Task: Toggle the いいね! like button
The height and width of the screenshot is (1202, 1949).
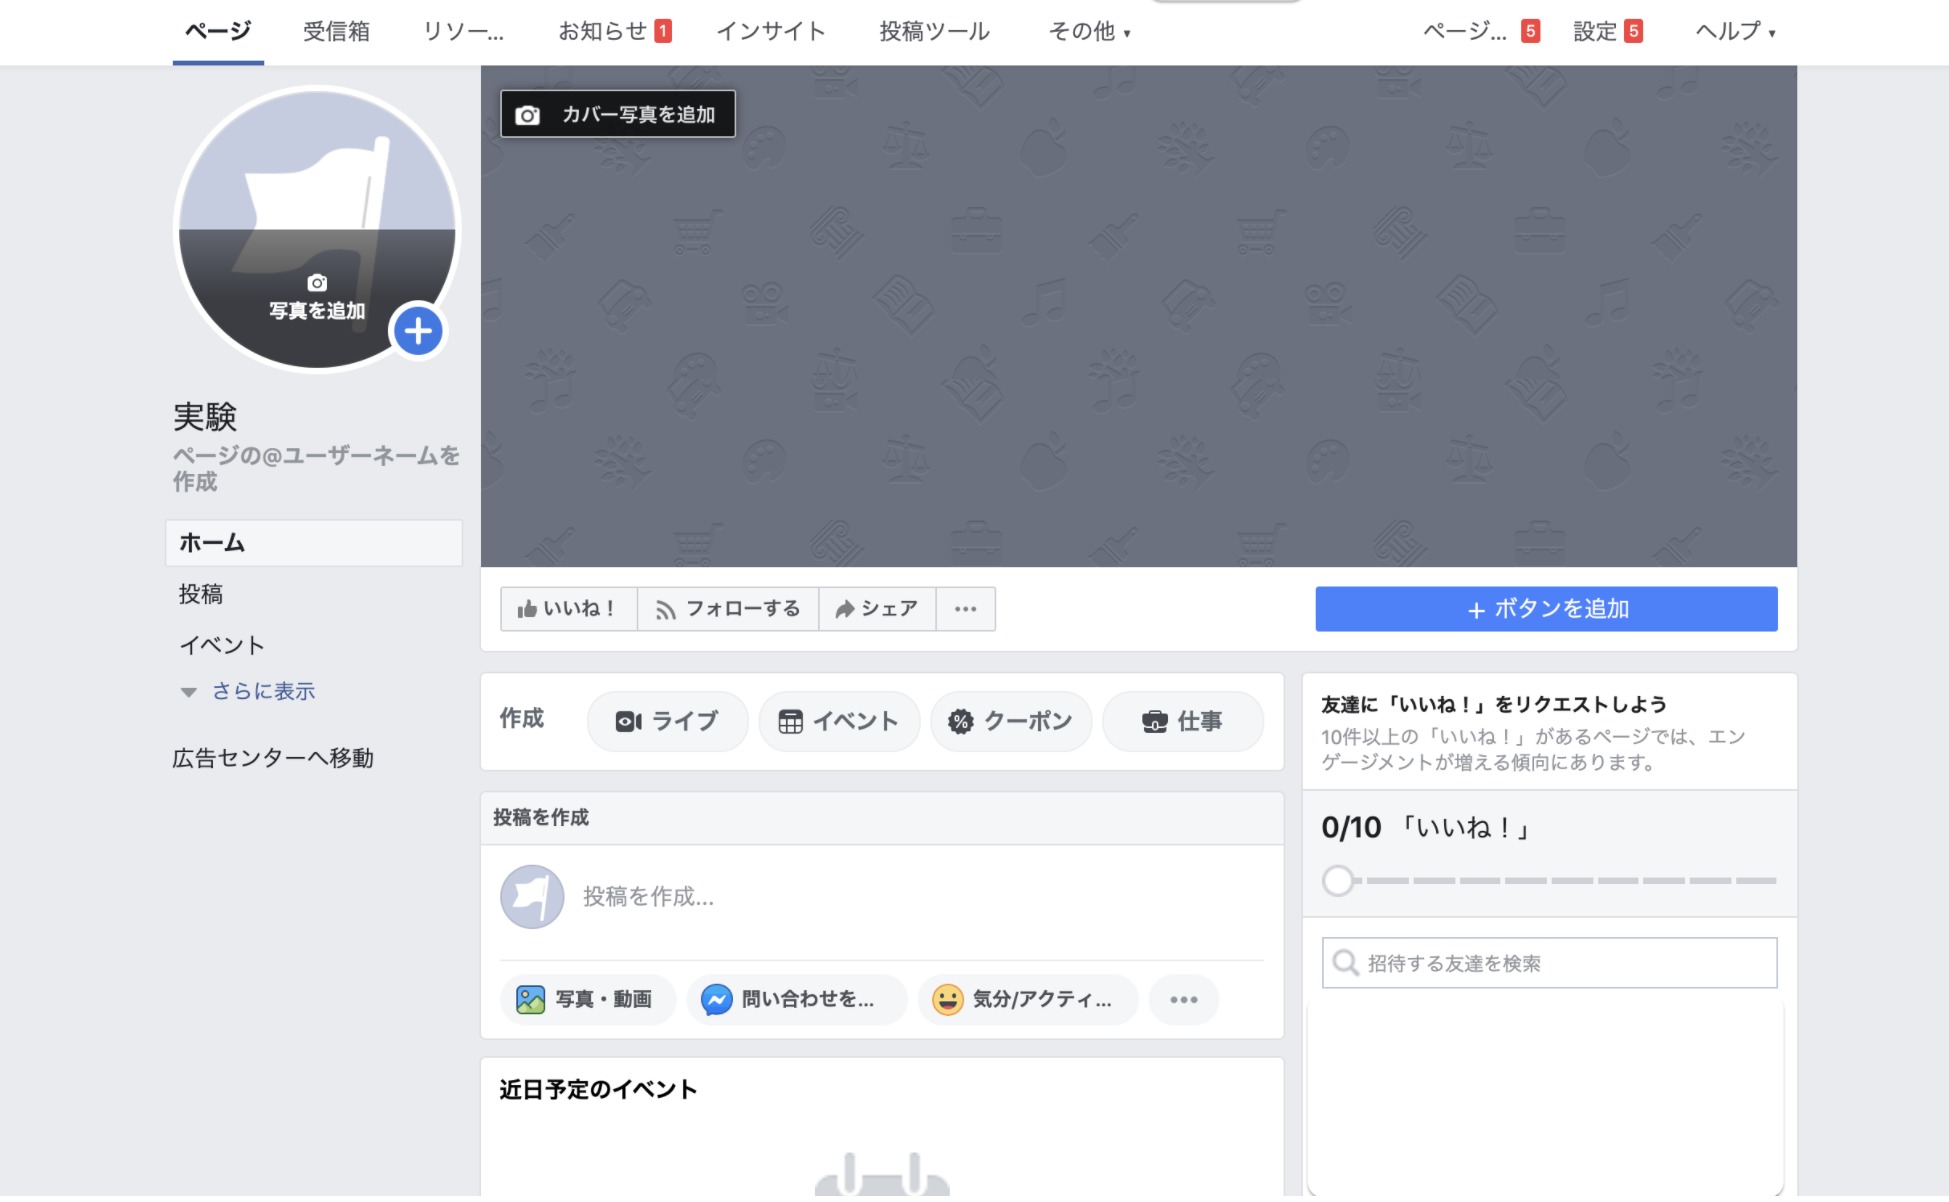Action: (x=567, y=609)
